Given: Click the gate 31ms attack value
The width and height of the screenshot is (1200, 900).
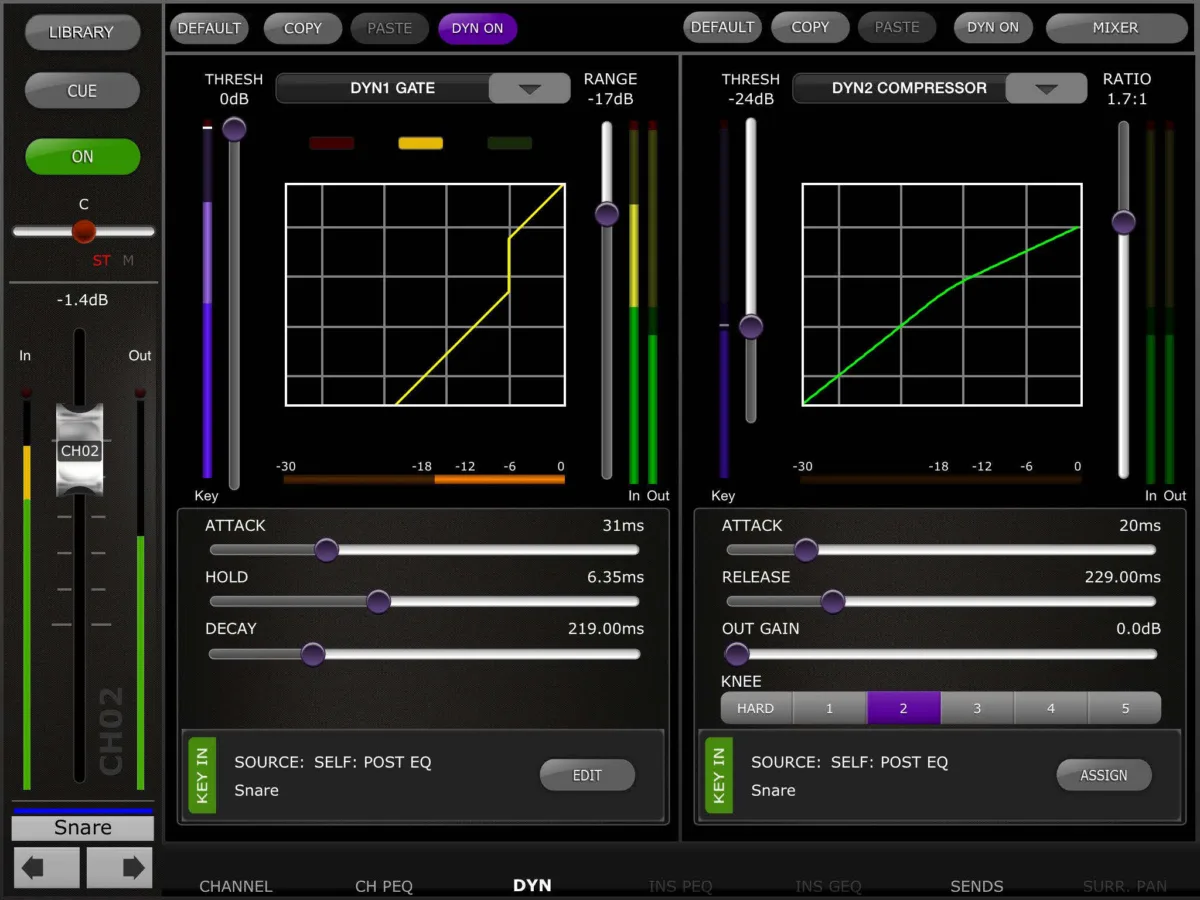Looking at the screenshot, I should [x=623, y=526].
